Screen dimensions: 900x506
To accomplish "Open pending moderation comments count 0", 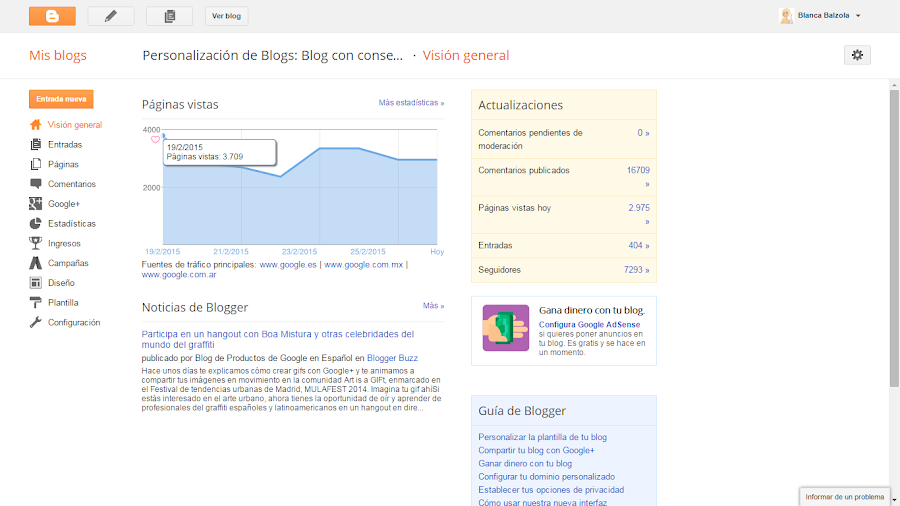I will [643, 133].
